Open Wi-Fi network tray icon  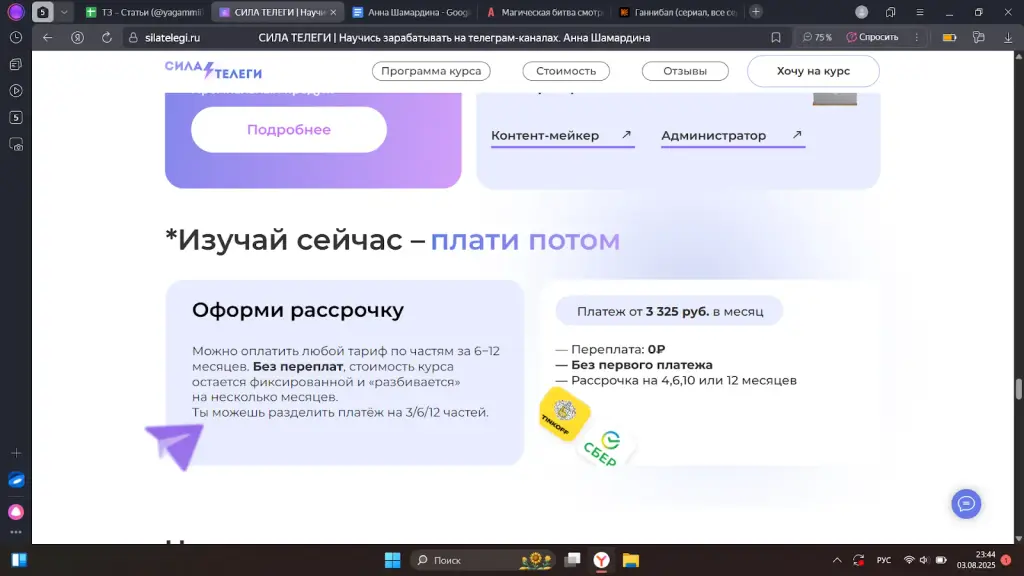908,560
